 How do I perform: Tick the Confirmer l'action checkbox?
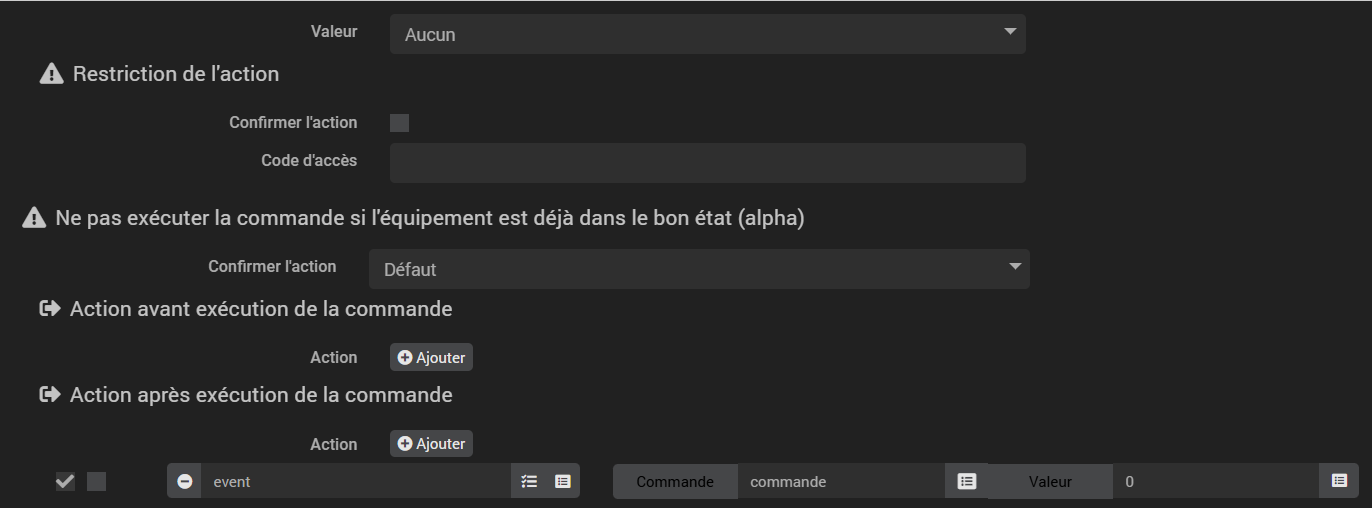(x=400, y=123)
